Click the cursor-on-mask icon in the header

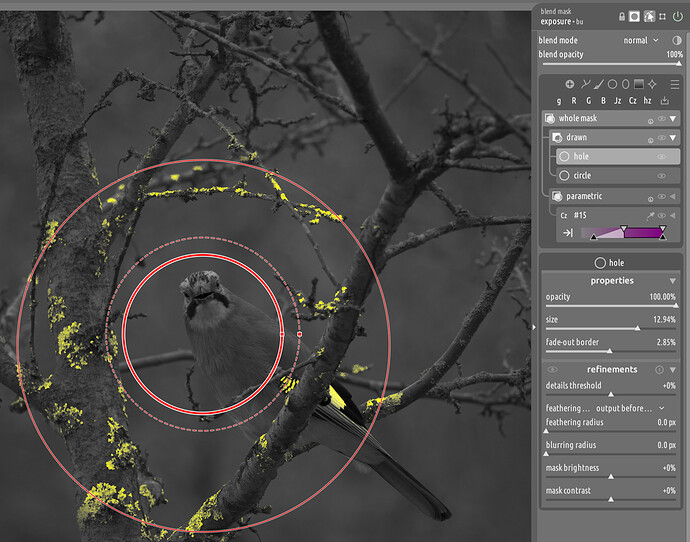click(649, 17)
